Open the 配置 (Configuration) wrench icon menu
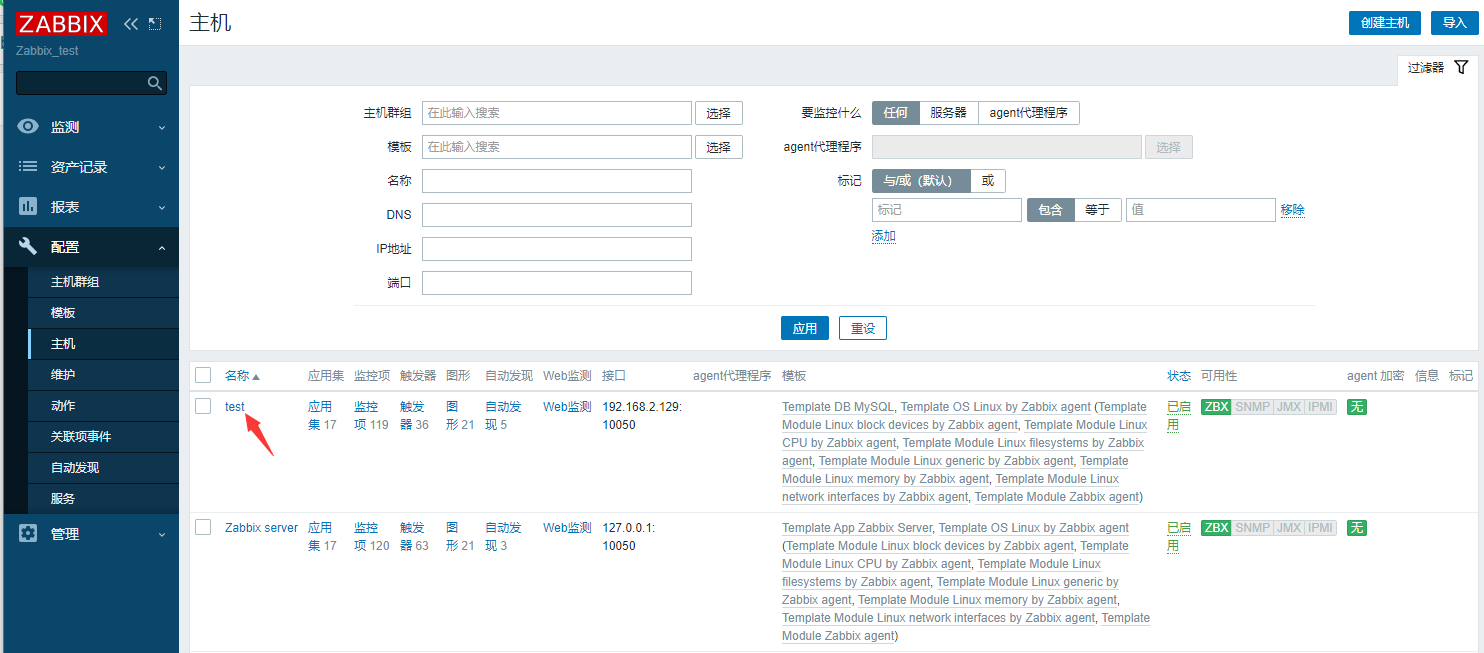1484x653 pixels. [27, 247]
